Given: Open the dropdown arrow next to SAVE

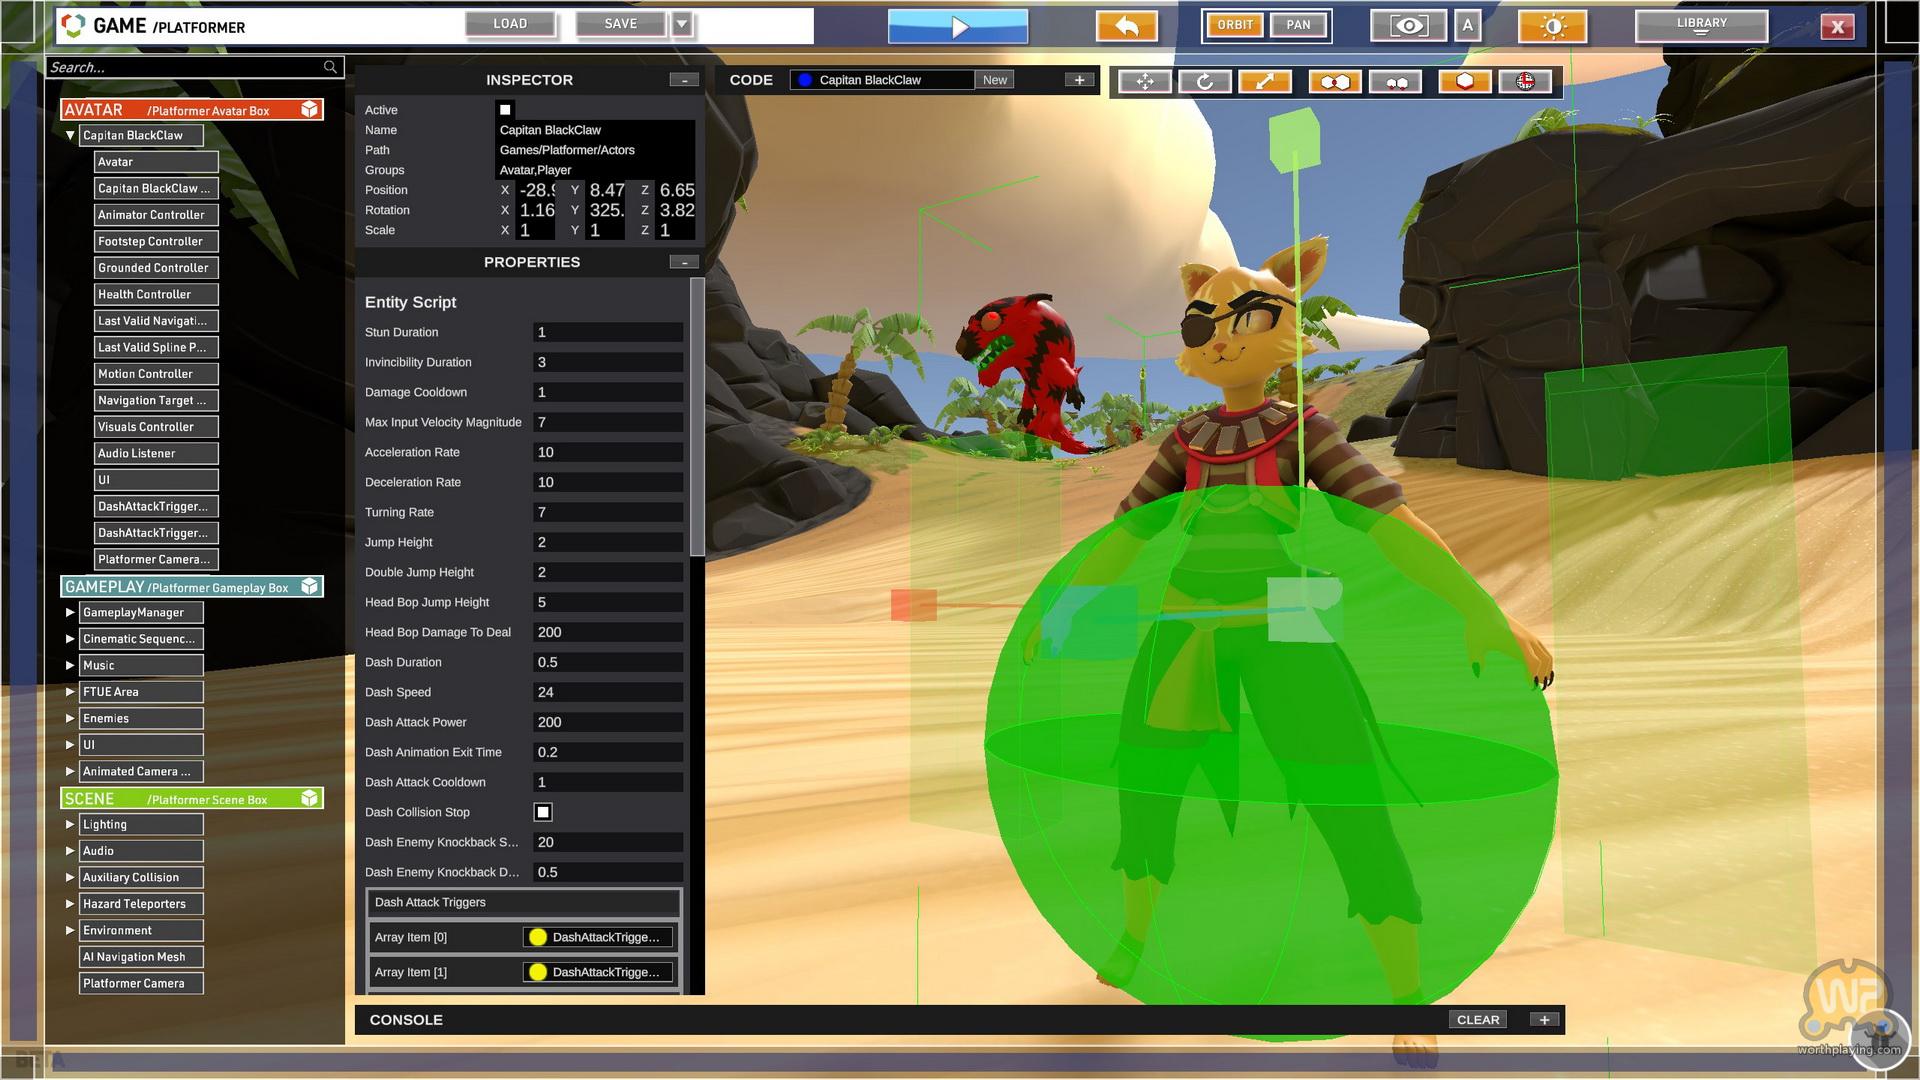Looking at the screenshot, I should [x=682, y=24].
